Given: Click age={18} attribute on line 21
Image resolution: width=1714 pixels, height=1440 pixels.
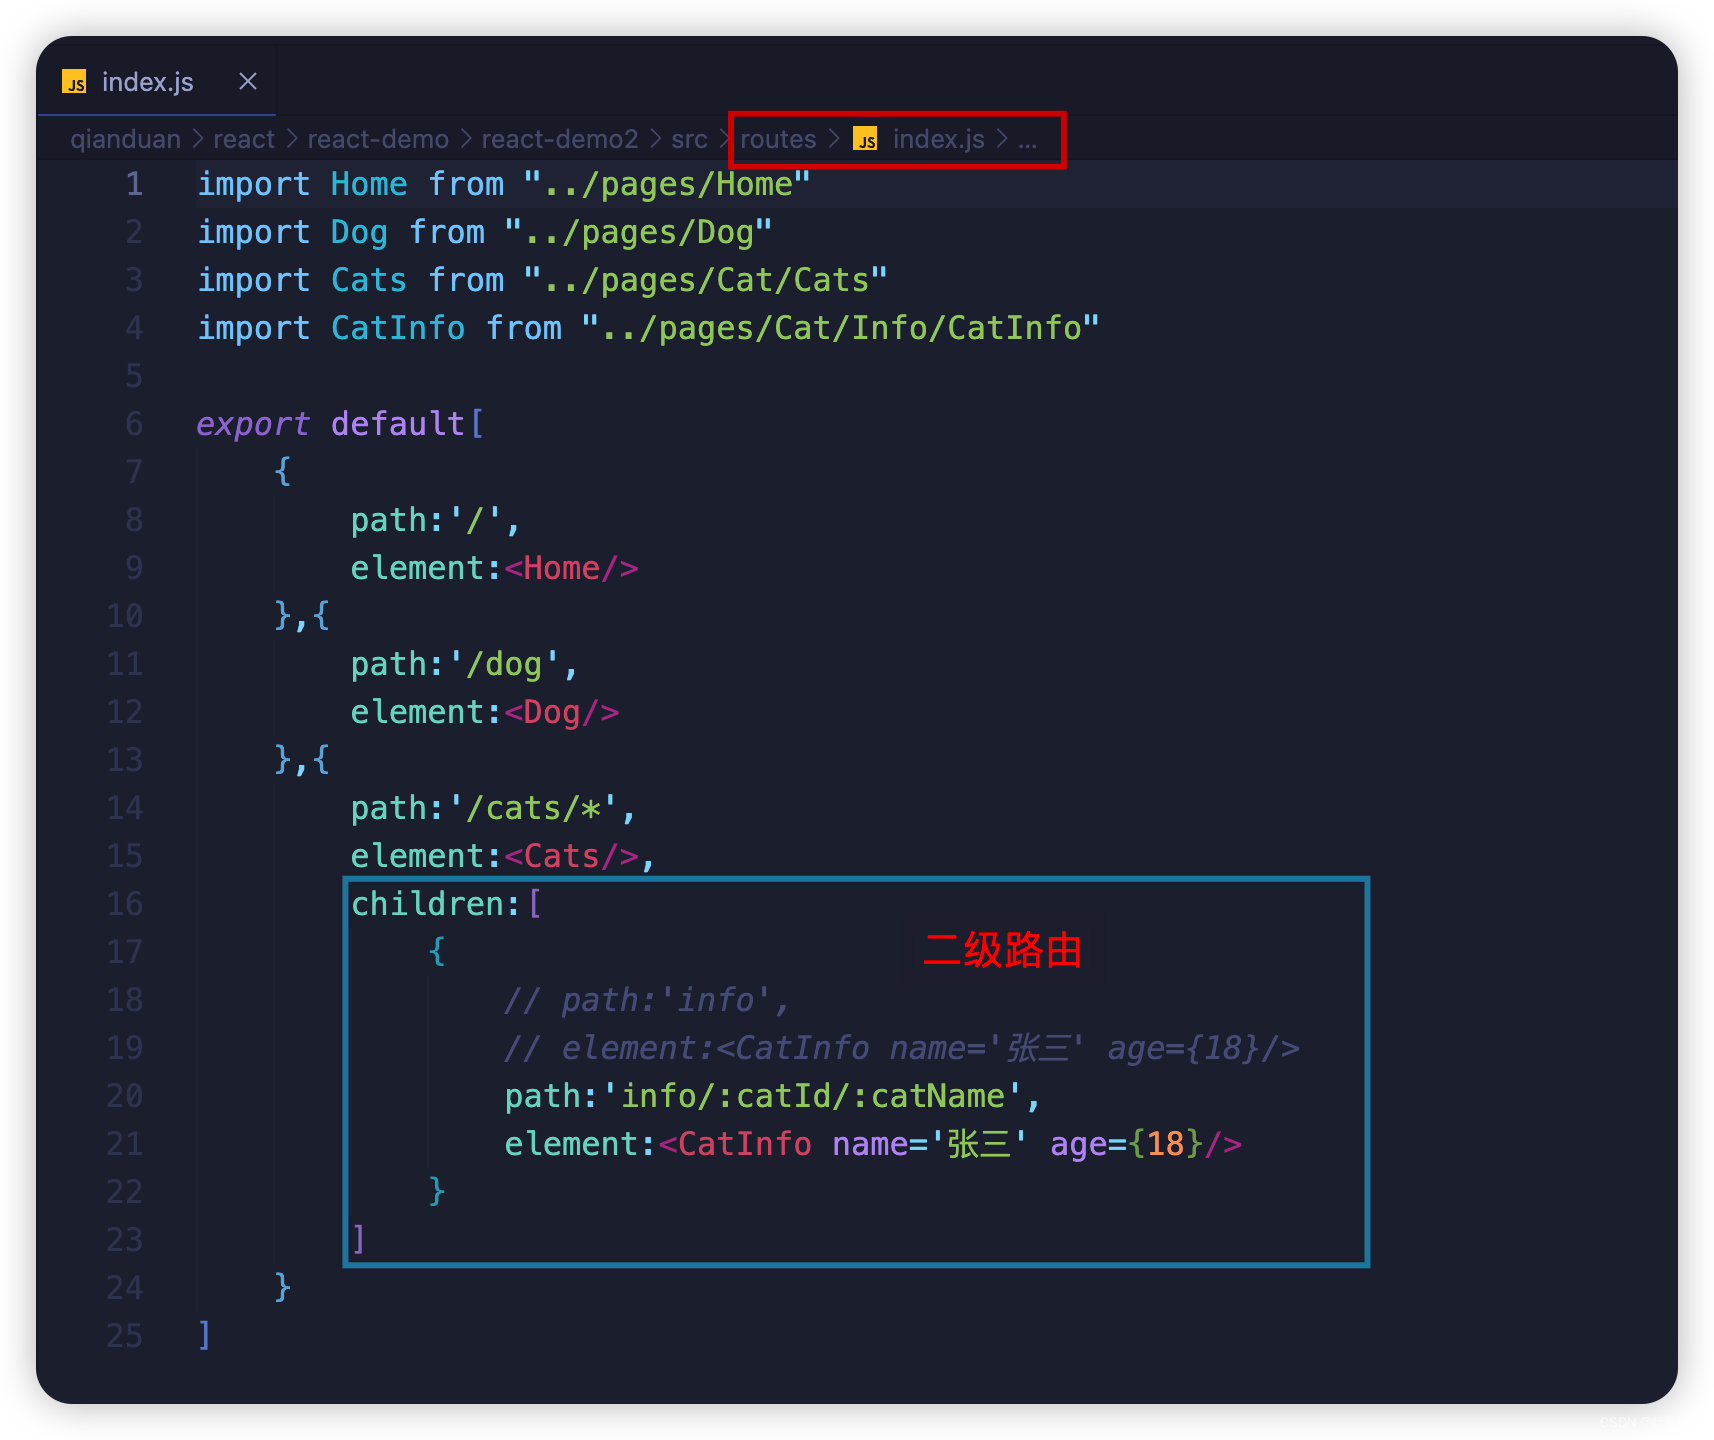Looking at the screenshot, I should pos(1127,1144).
